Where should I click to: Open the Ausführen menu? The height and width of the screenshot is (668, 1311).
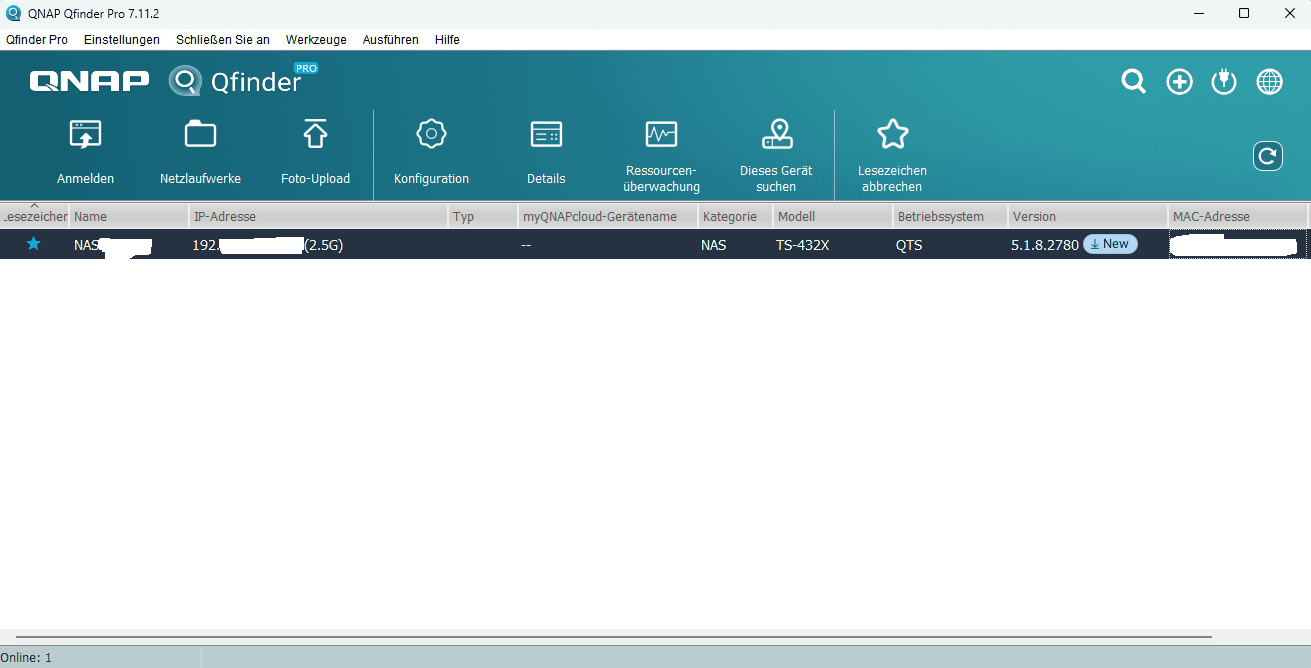[391, 40]
